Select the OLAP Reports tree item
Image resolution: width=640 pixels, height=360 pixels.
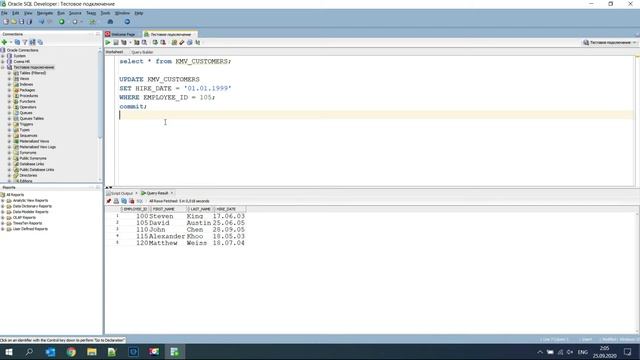[24, 218]
